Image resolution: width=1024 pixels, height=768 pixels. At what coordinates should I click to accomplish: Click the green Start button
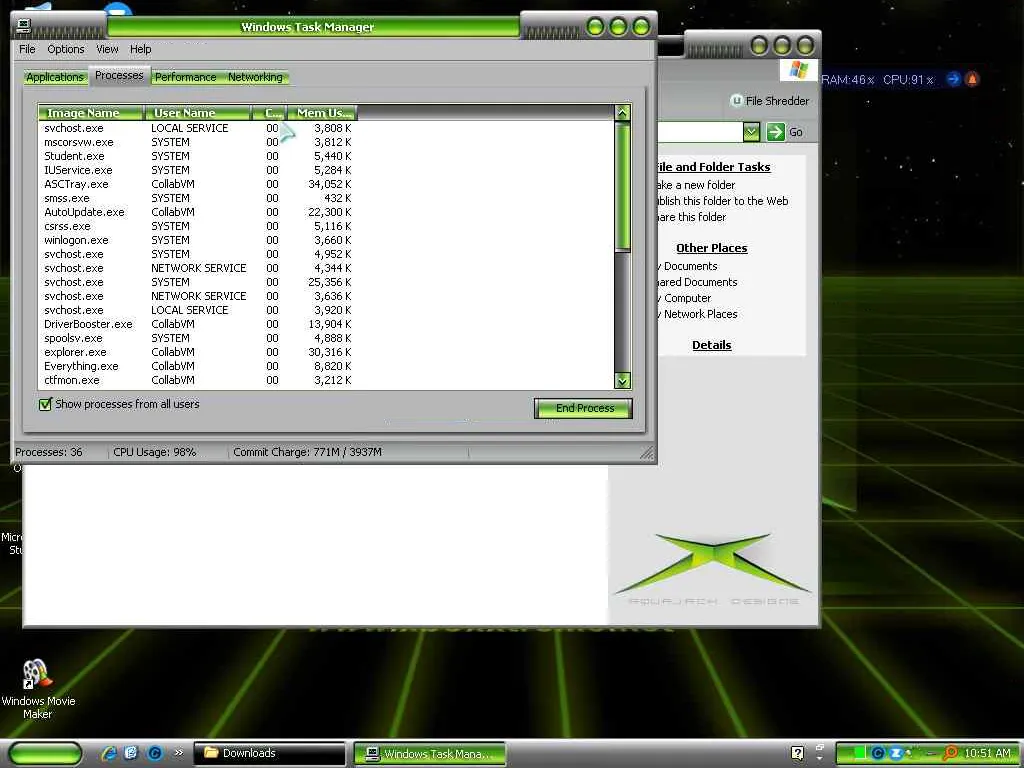coord(45,753)
